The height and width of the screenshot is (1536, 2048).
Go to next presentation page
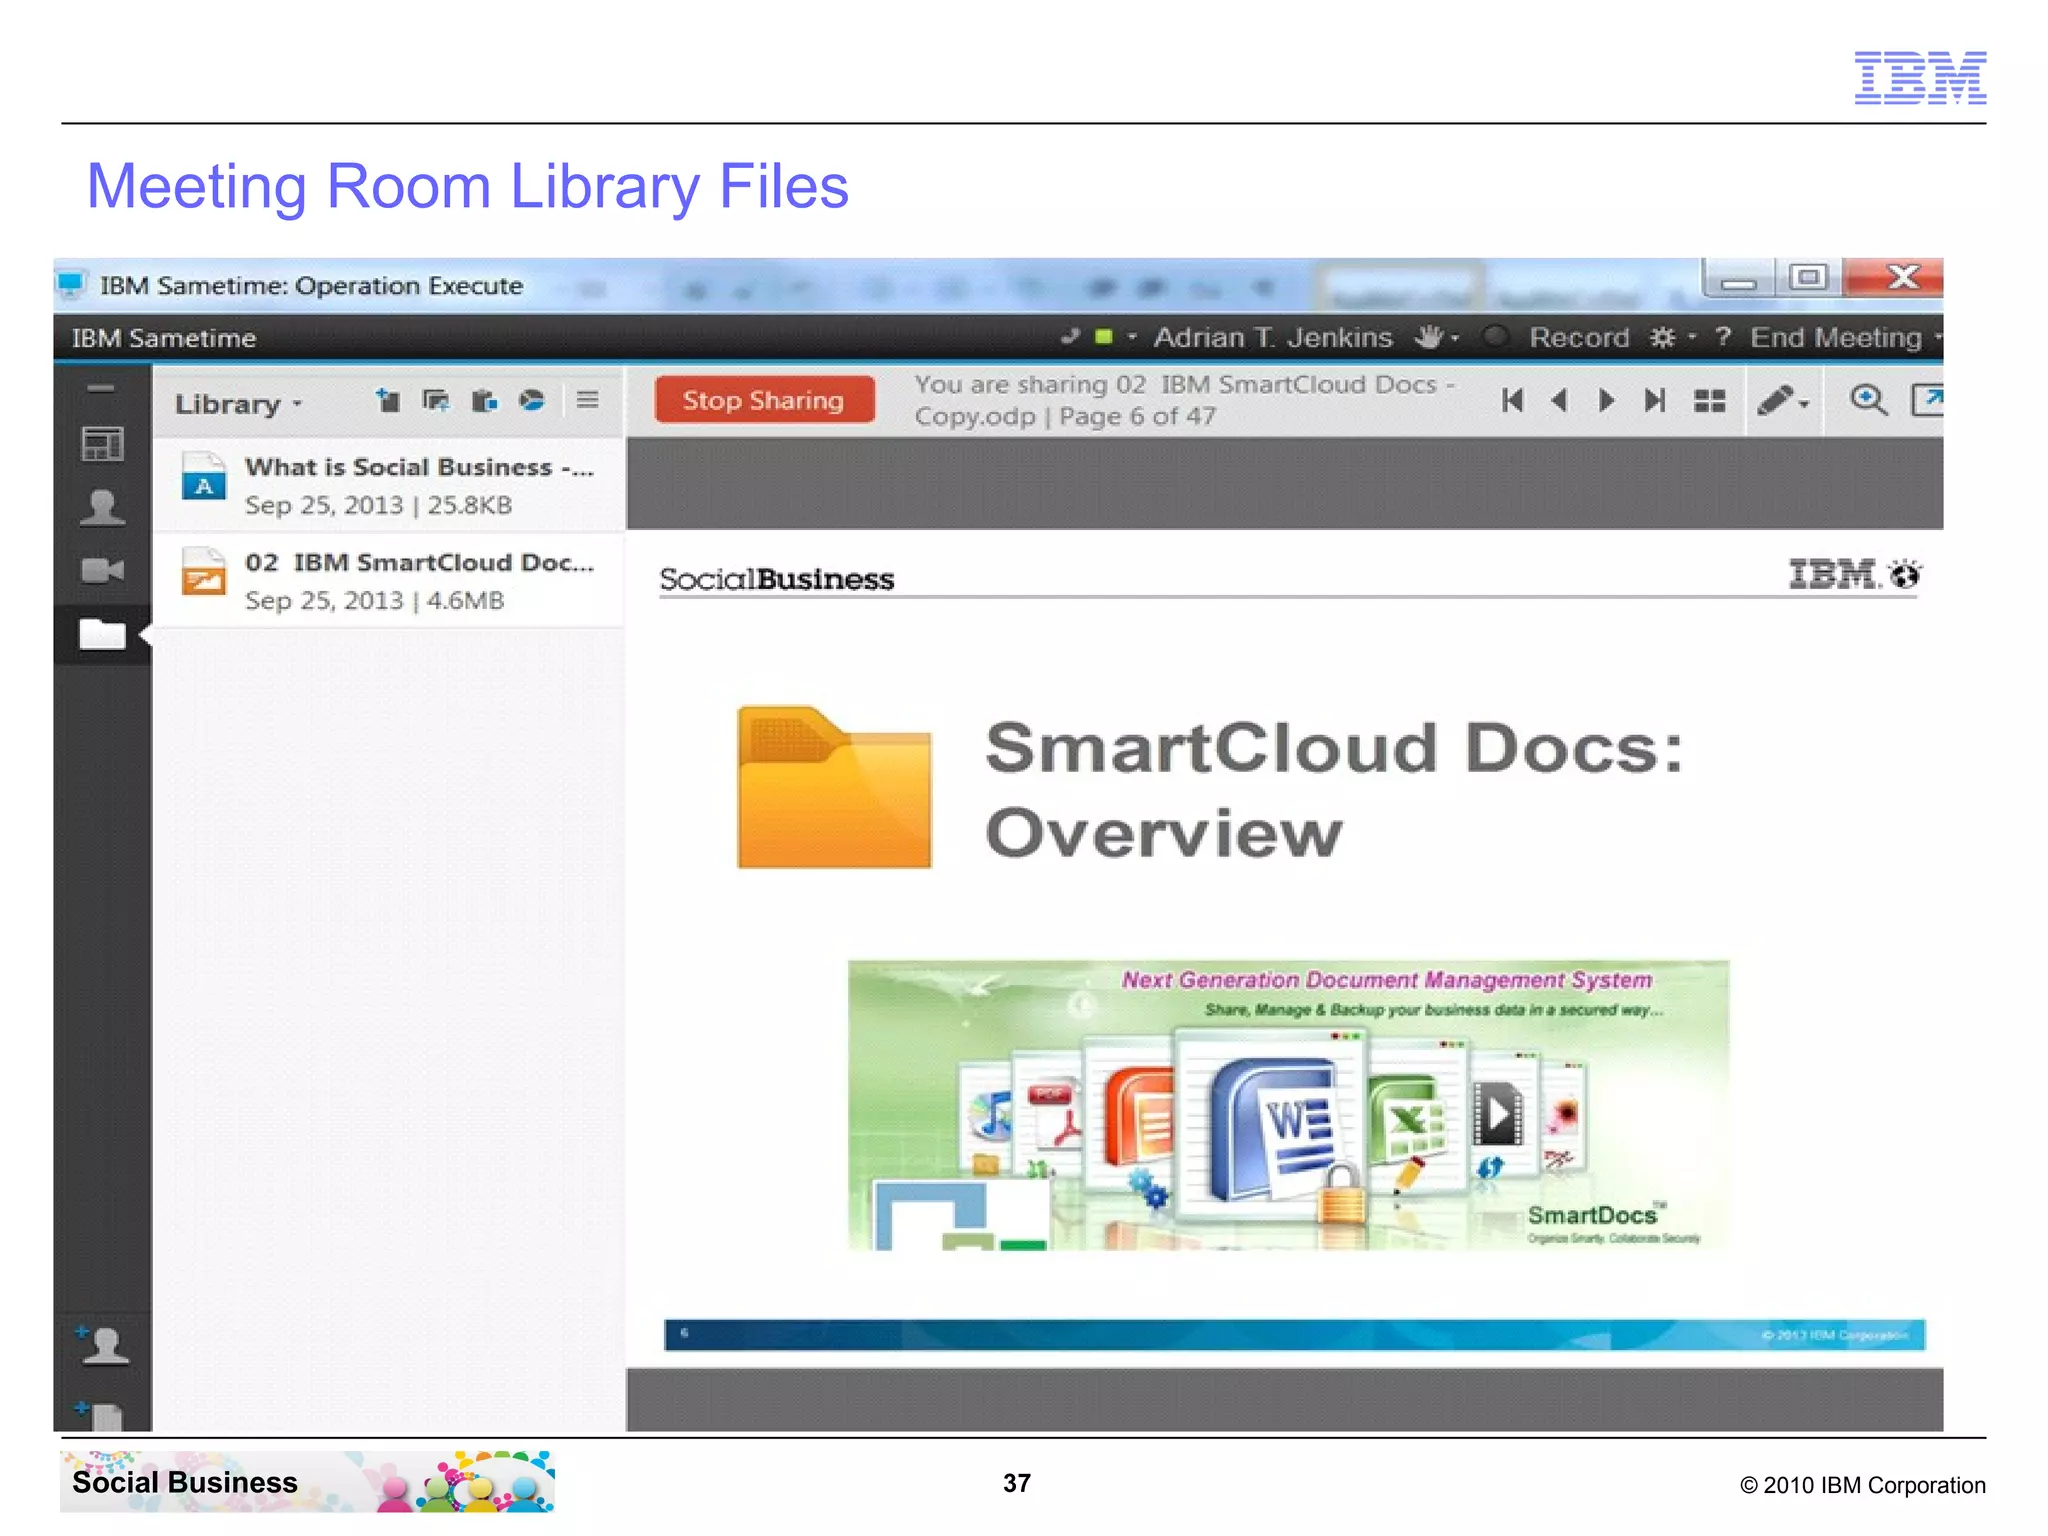click(x=1607, y=401)
